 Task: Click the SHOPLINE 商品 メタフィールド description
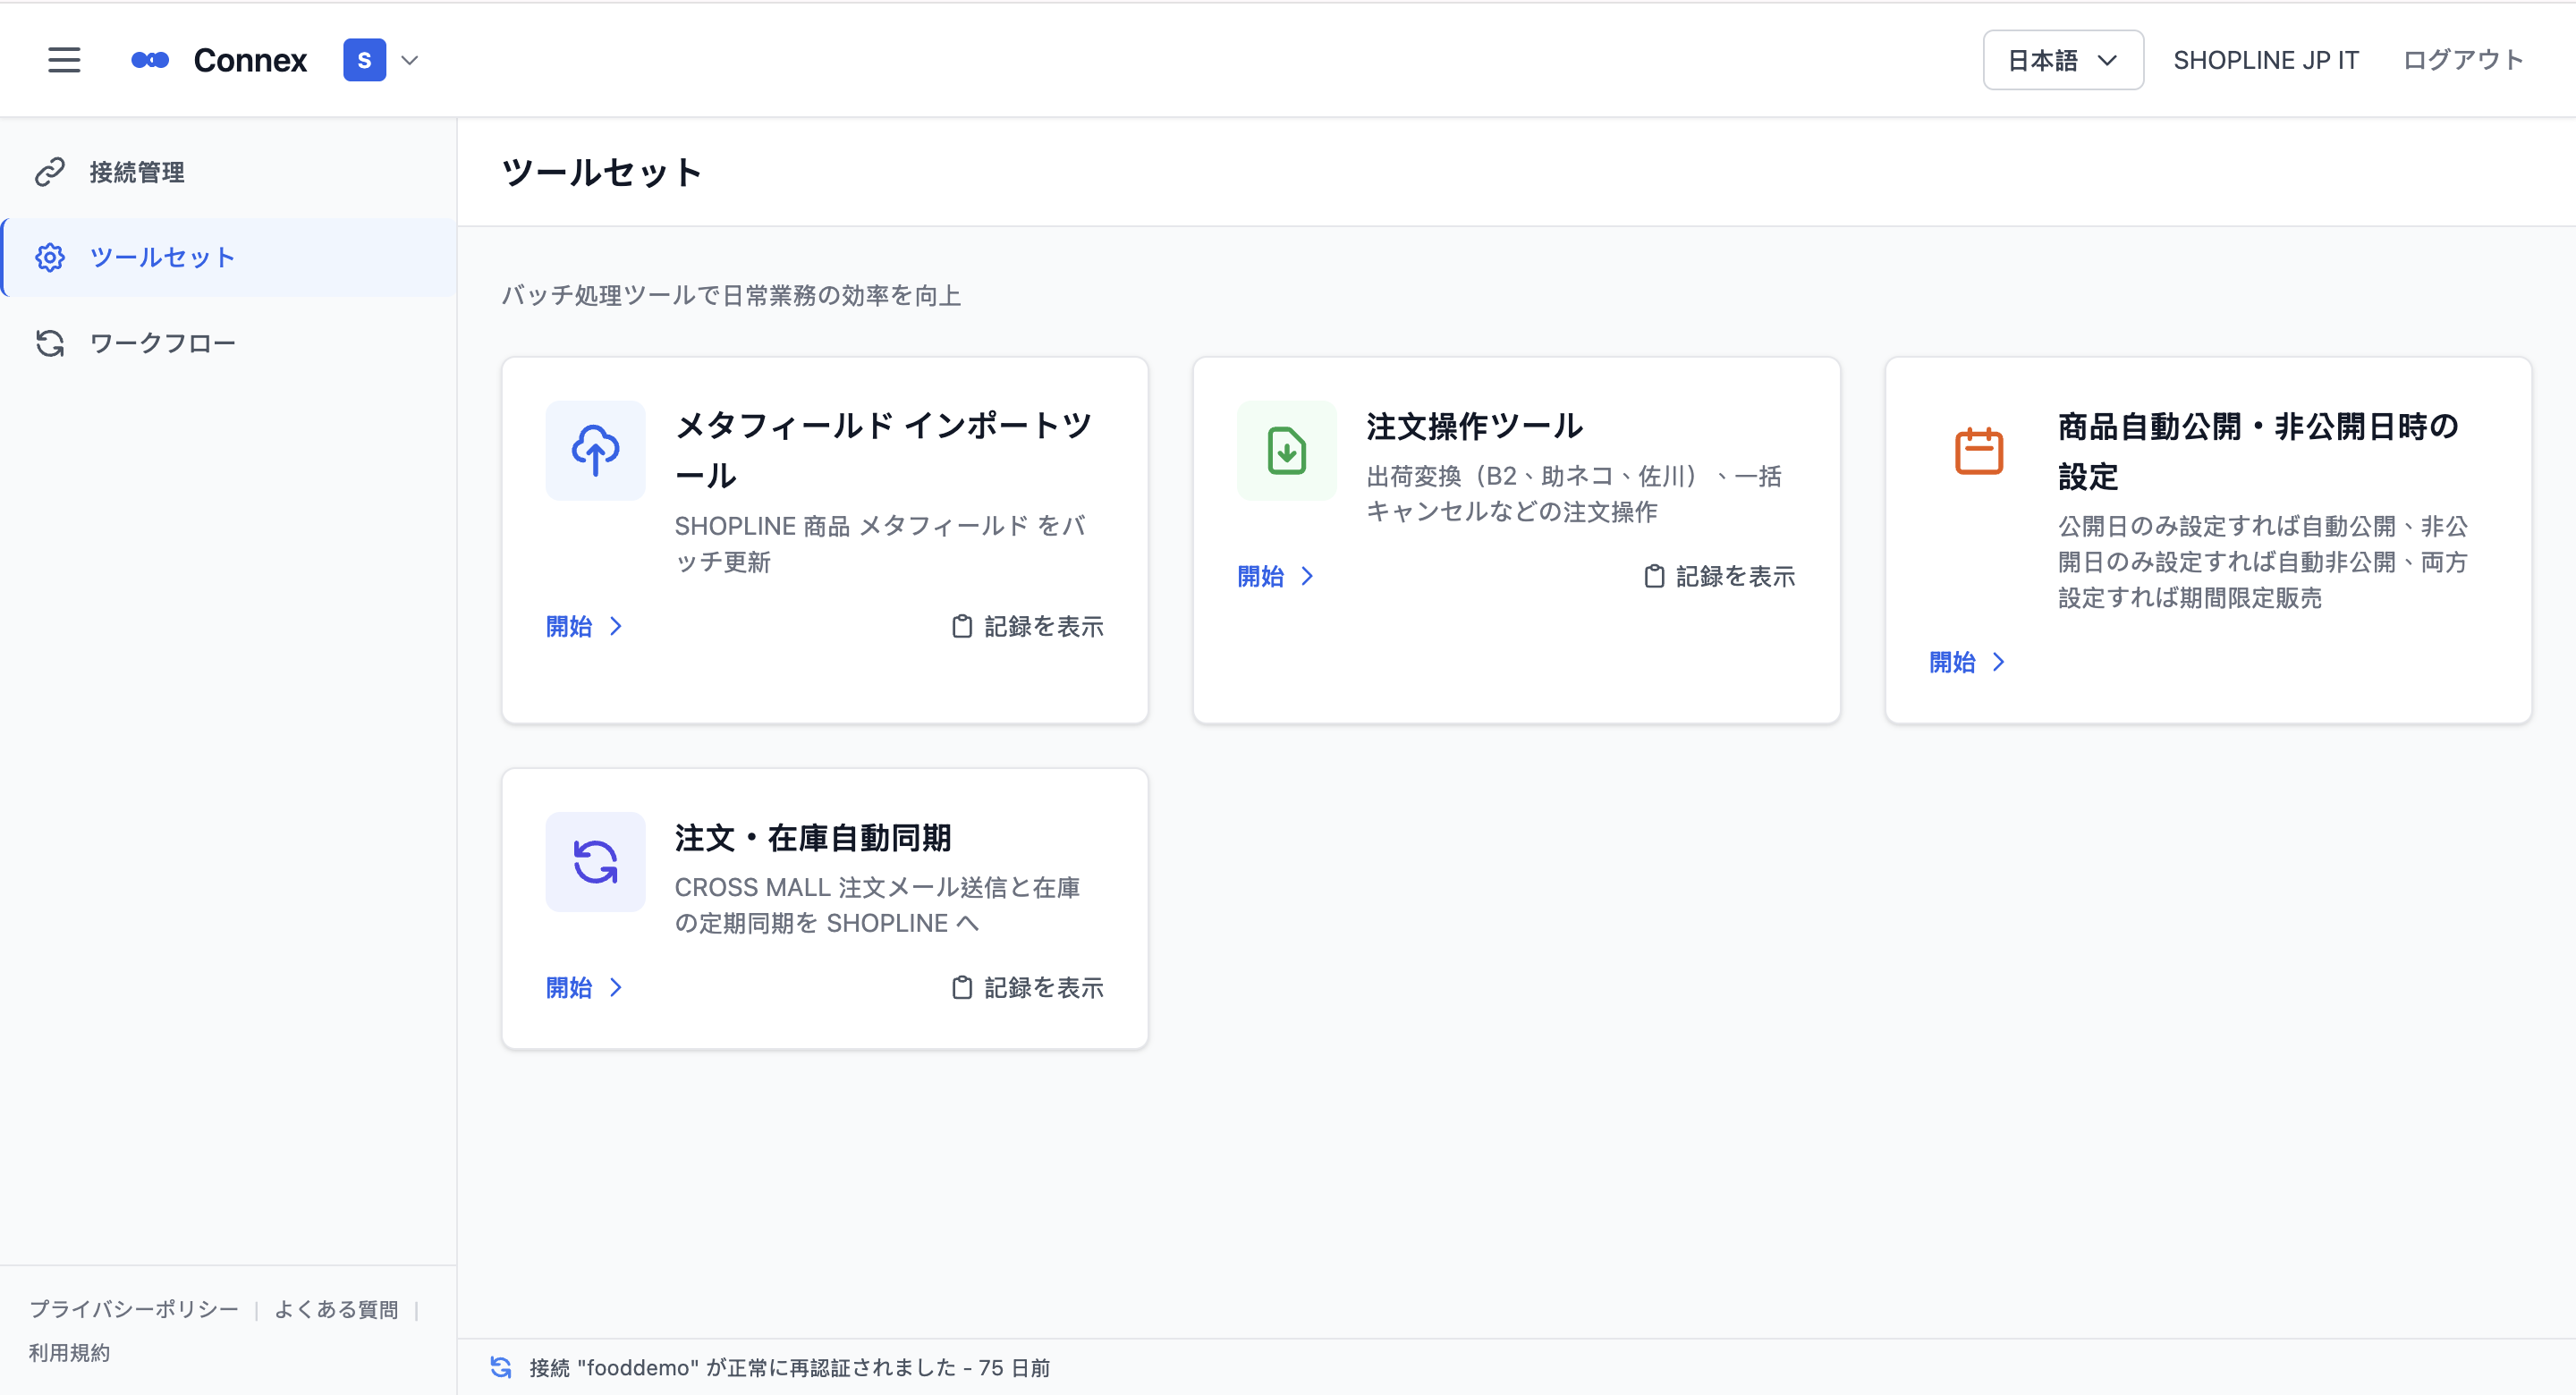(x=880, y=544)
